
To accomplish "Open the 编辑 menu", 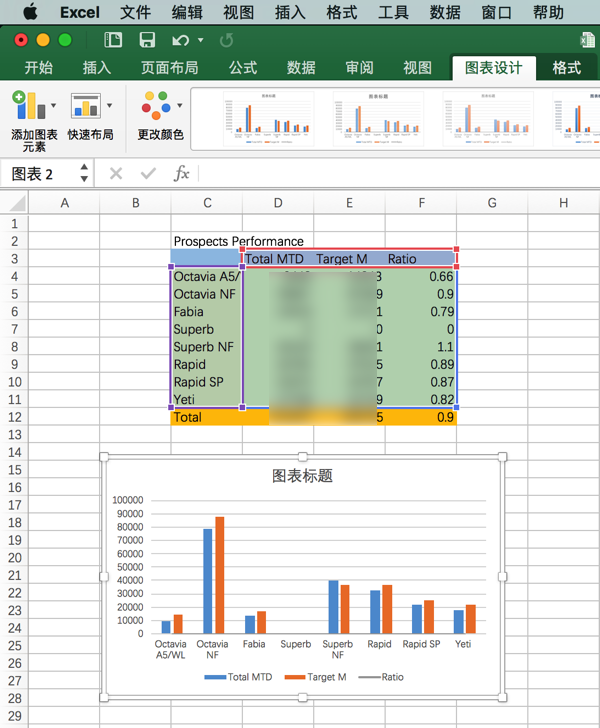I will click(187, 12).
